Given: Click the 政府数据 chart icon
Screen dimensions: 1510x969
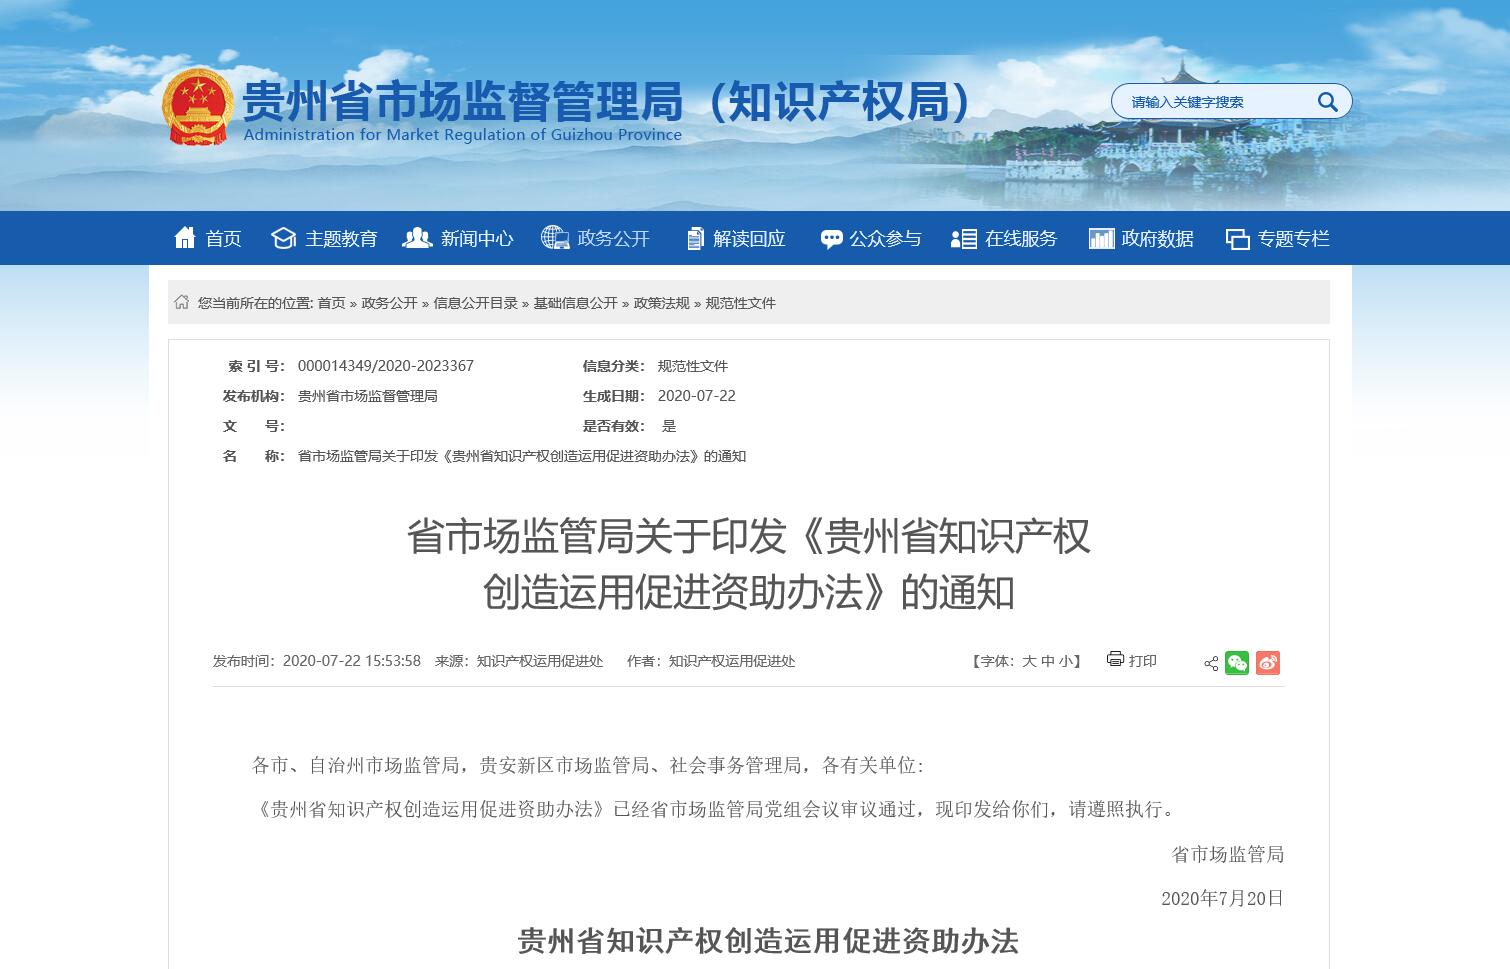Looking at the screenshot, I should click(1102, 238).
